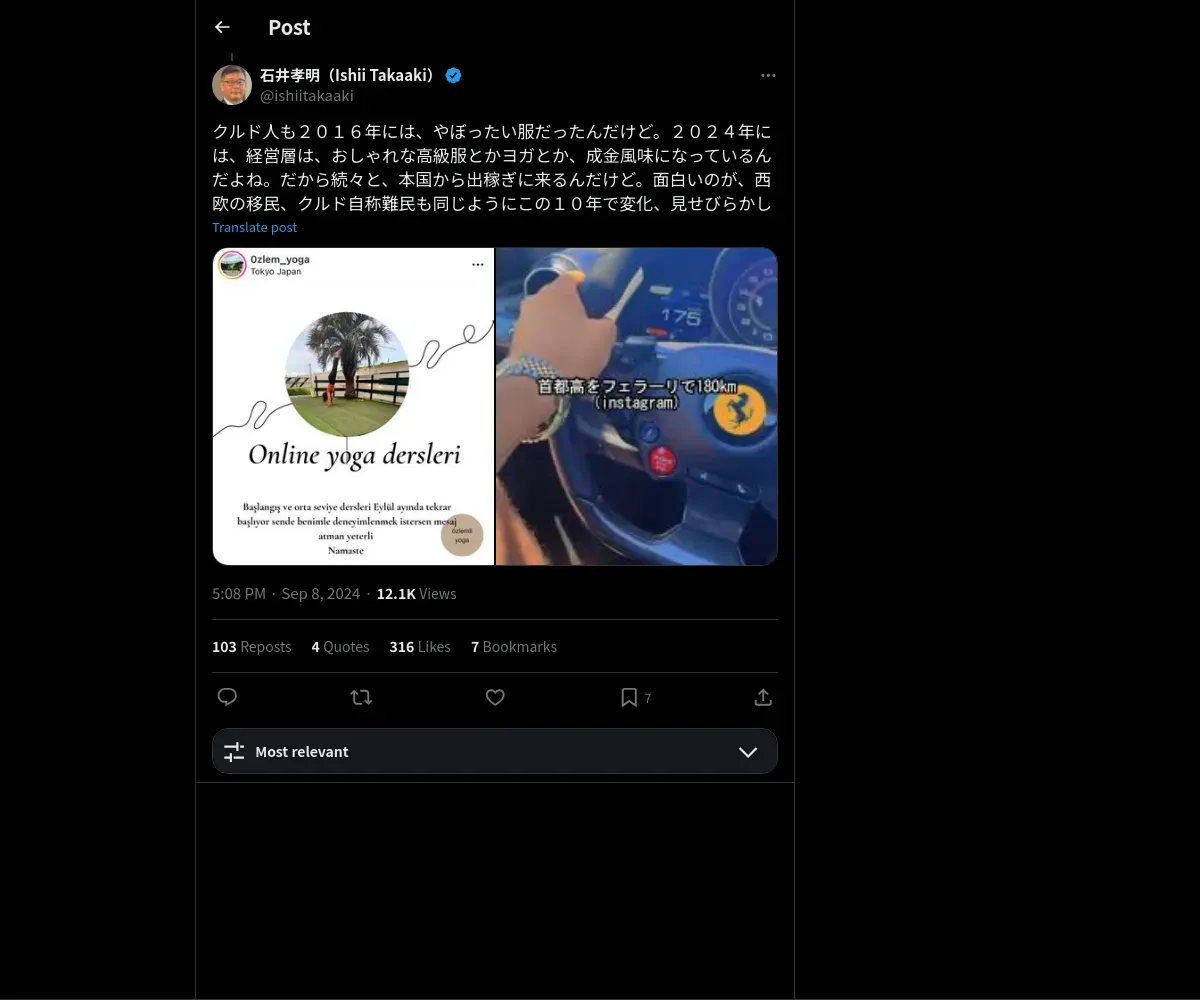Expand the Most relevant chevron
1200x1000 pixels.
click(748, 752)
